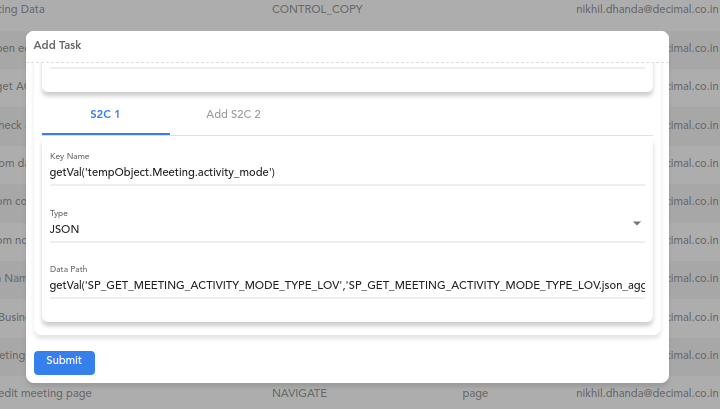
Task: Open the Add S2C 2 tab
Action: pyautogui.click(x=233, y=114)
